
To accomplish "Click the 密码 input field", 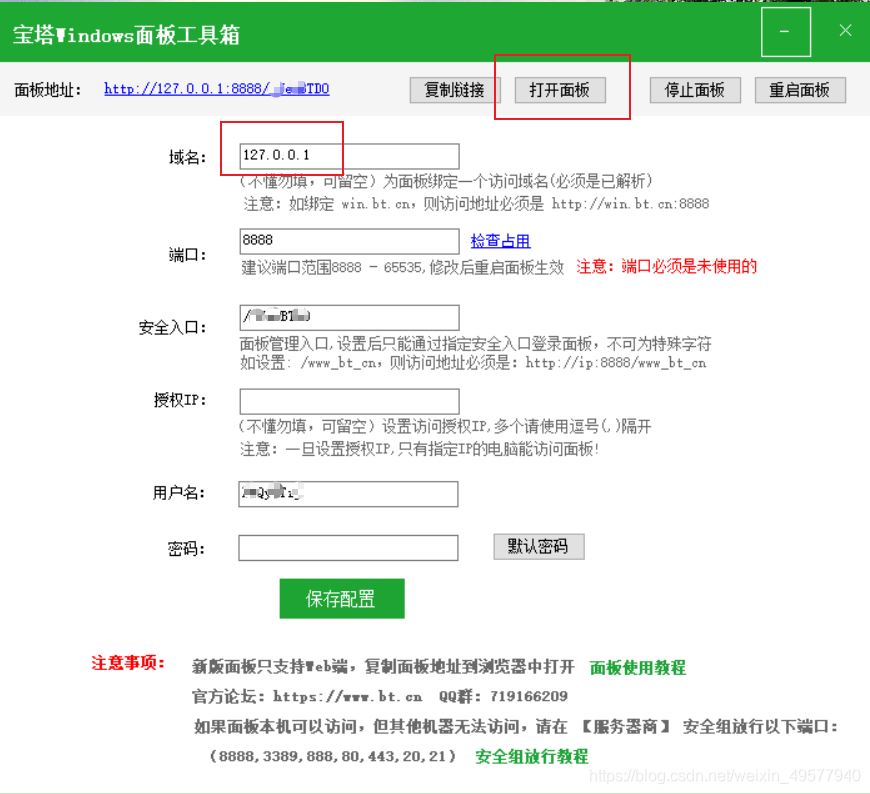I will pyautogui.click(x=348, y=548).
